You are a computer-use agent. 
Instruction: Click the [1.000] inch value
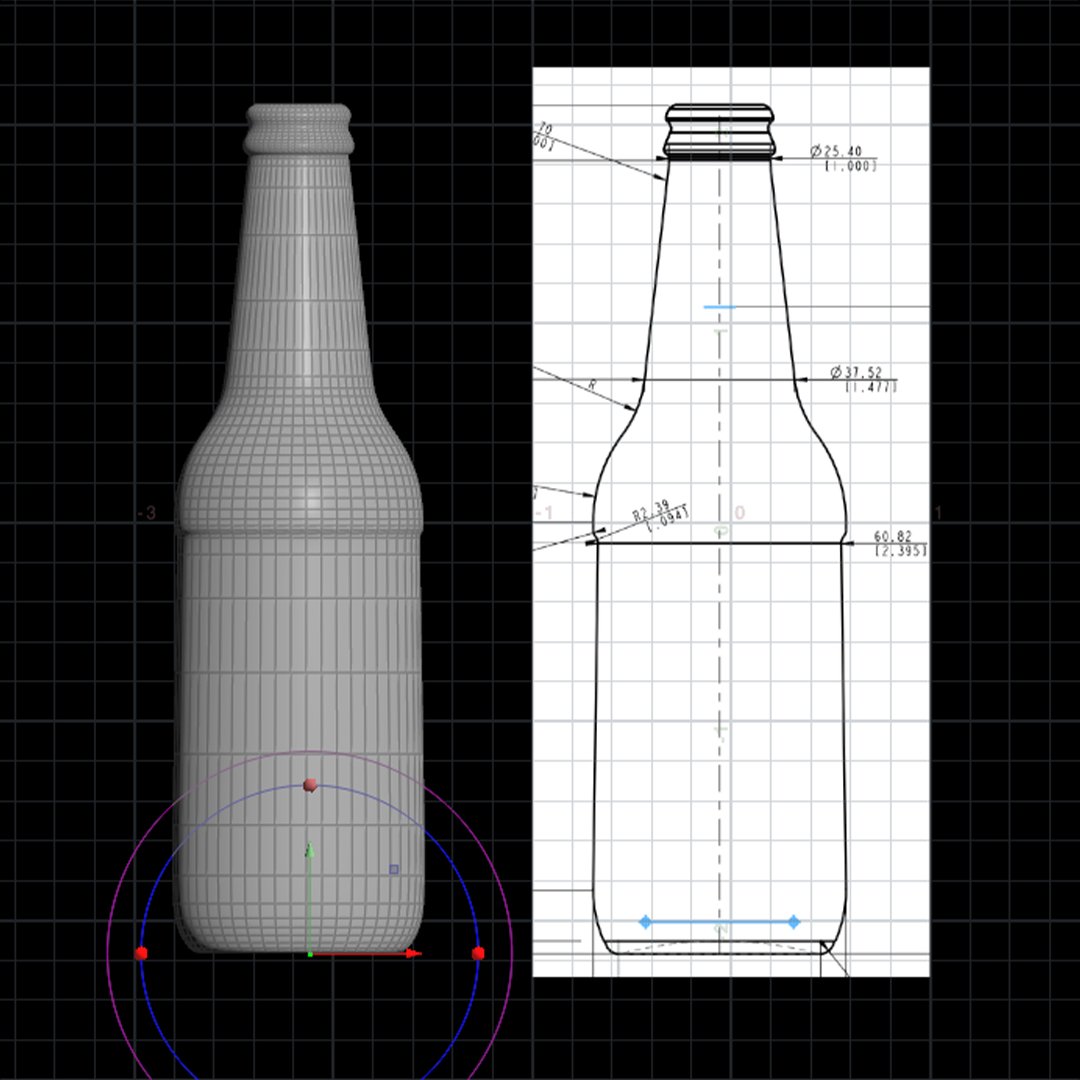pos(851,166)
